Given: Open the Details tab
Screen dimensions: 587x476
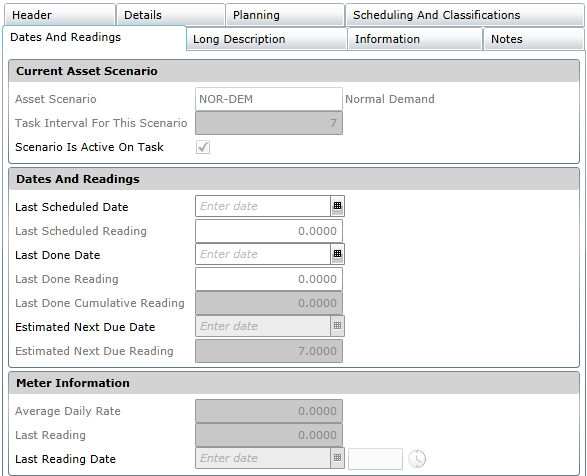Looking at the screenshot, I should point(170,15).
